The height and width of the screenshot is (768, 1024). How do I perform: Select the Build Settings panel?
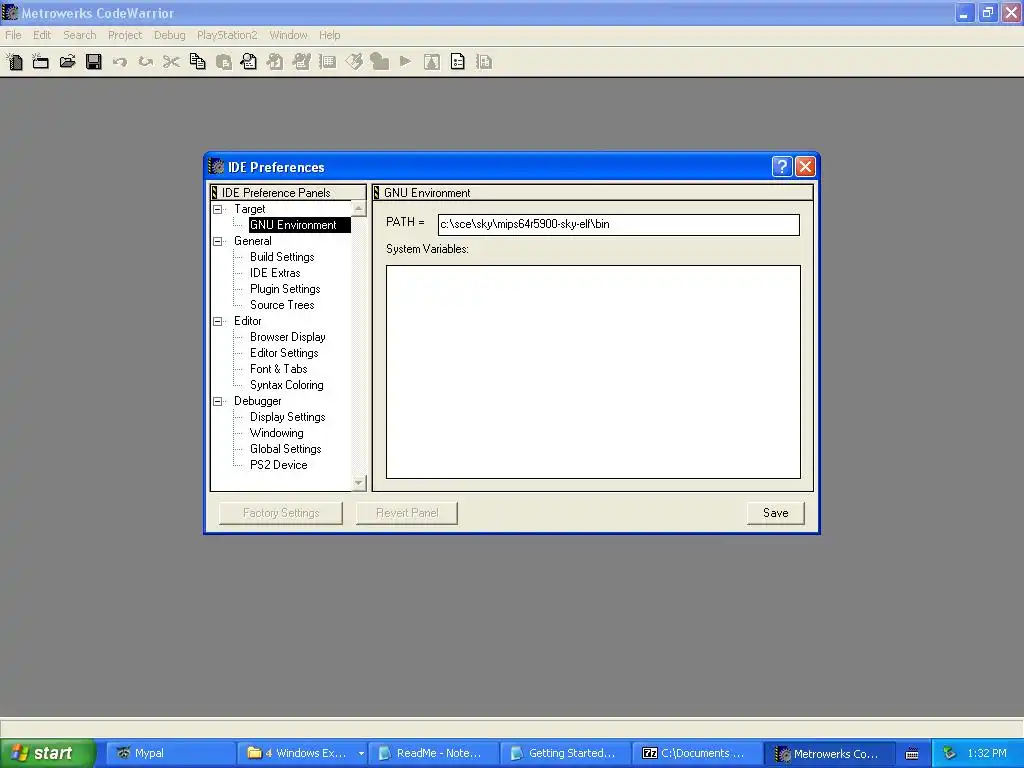[282, 257]
